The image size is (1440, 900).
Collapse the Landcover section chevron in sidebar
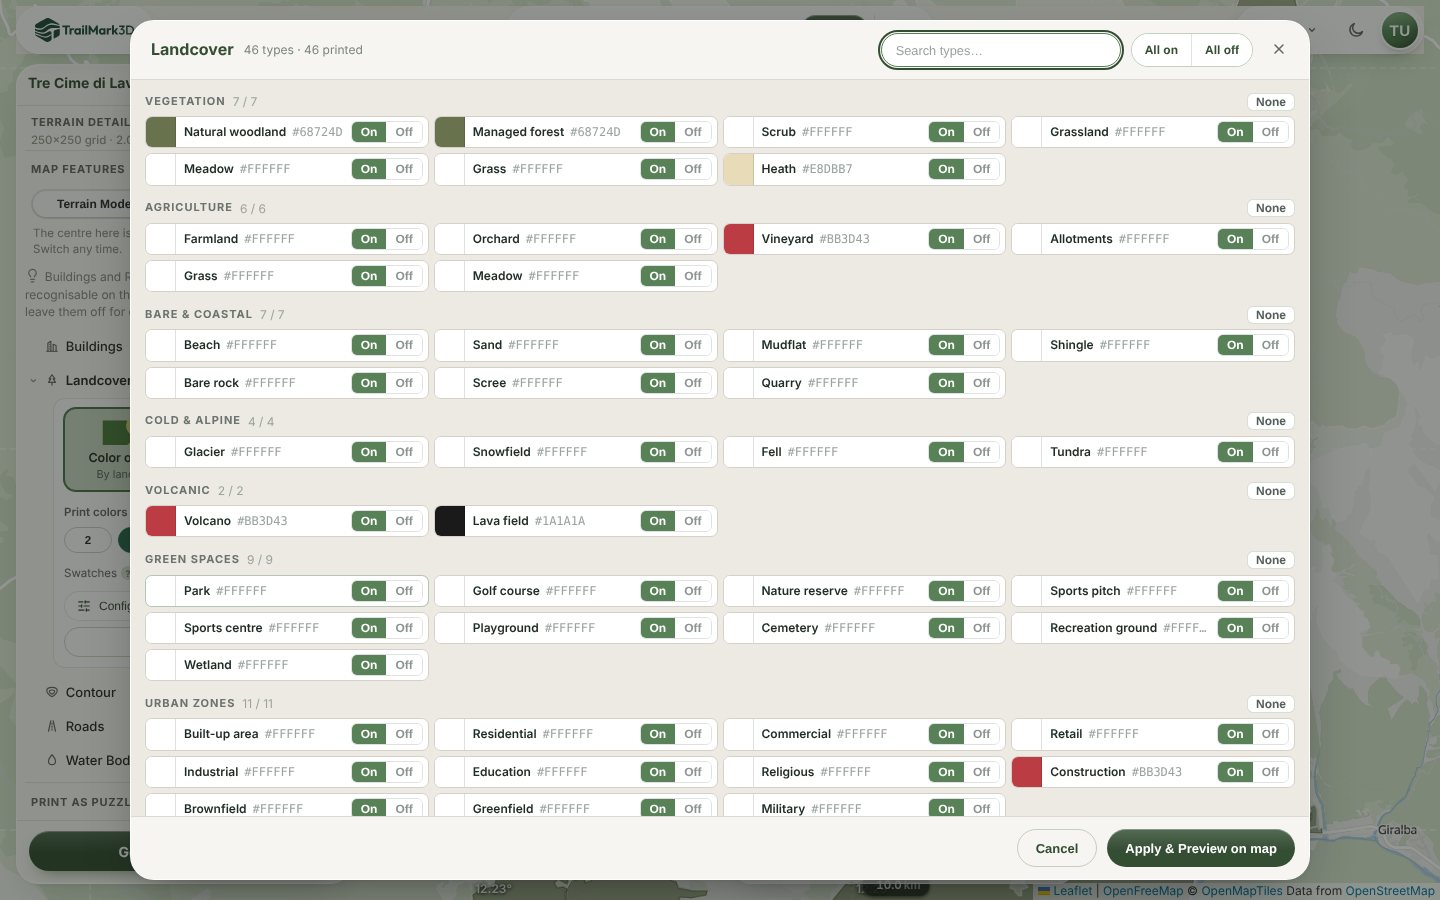coord(33,381)
